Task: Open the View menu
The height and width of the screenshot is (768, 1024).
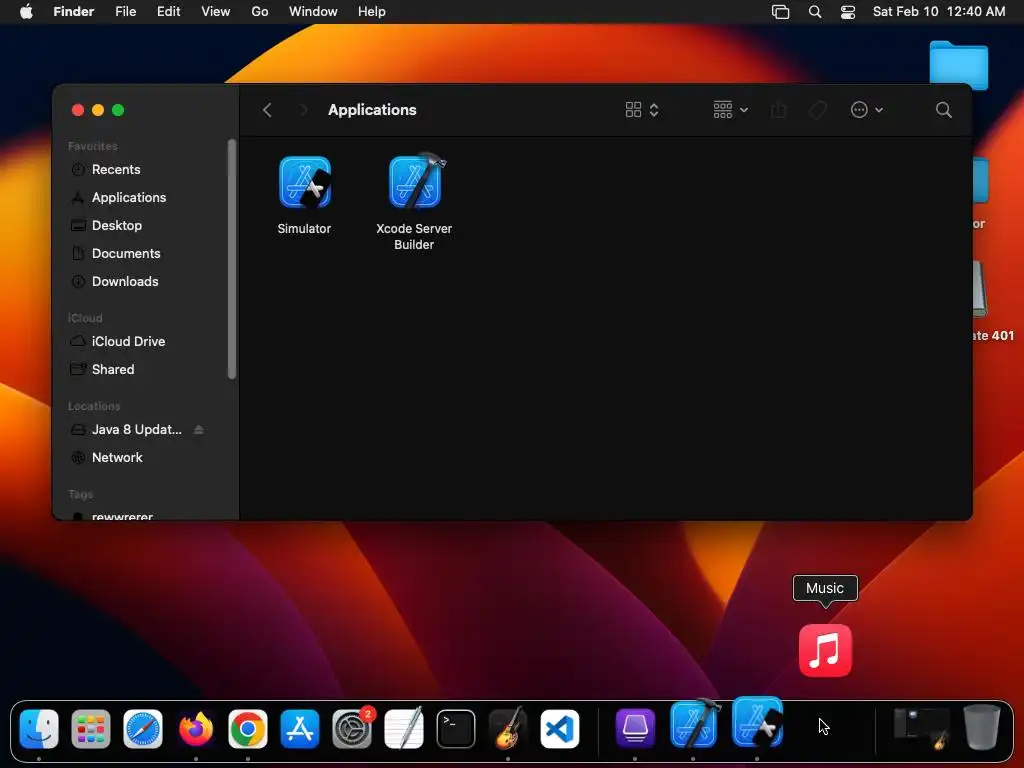Action: tap(216, 11)
